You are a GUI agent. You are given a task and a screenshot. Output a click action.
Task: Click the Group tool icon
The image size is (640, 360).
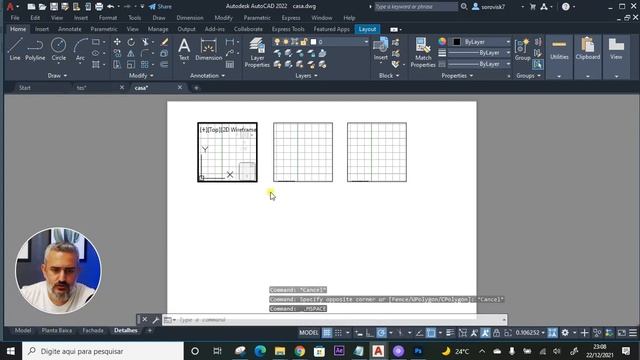522,50
